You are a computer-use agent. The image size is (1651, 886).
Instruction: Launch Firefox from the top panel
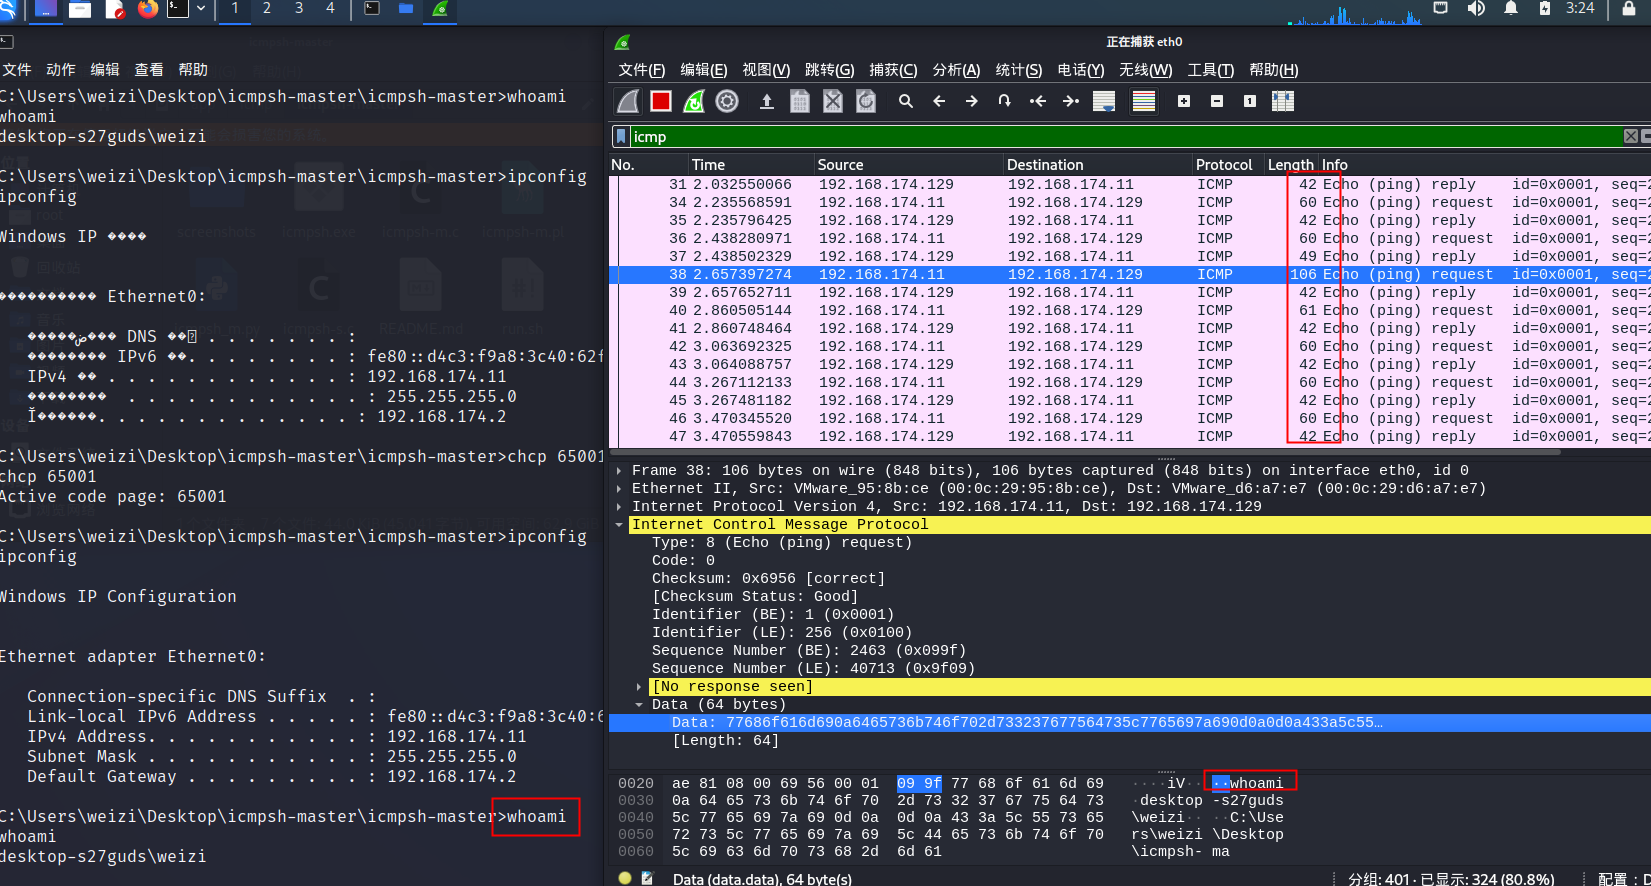(148, 9)
